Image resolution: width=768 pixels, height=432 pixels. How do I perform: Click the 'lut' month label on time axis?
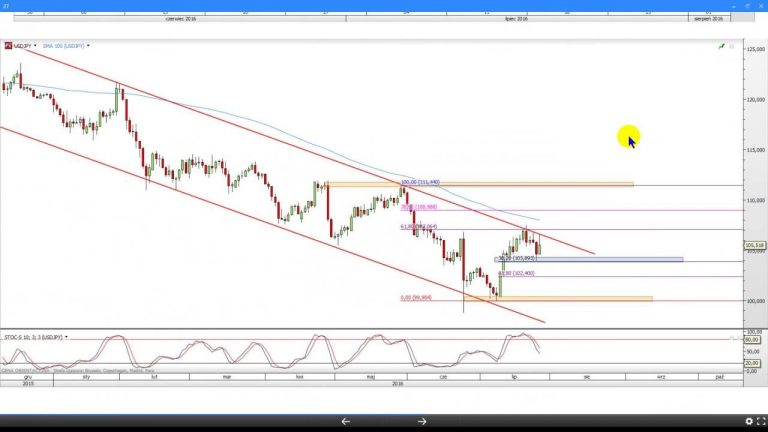pyautogui.click(x=154, y=377)
